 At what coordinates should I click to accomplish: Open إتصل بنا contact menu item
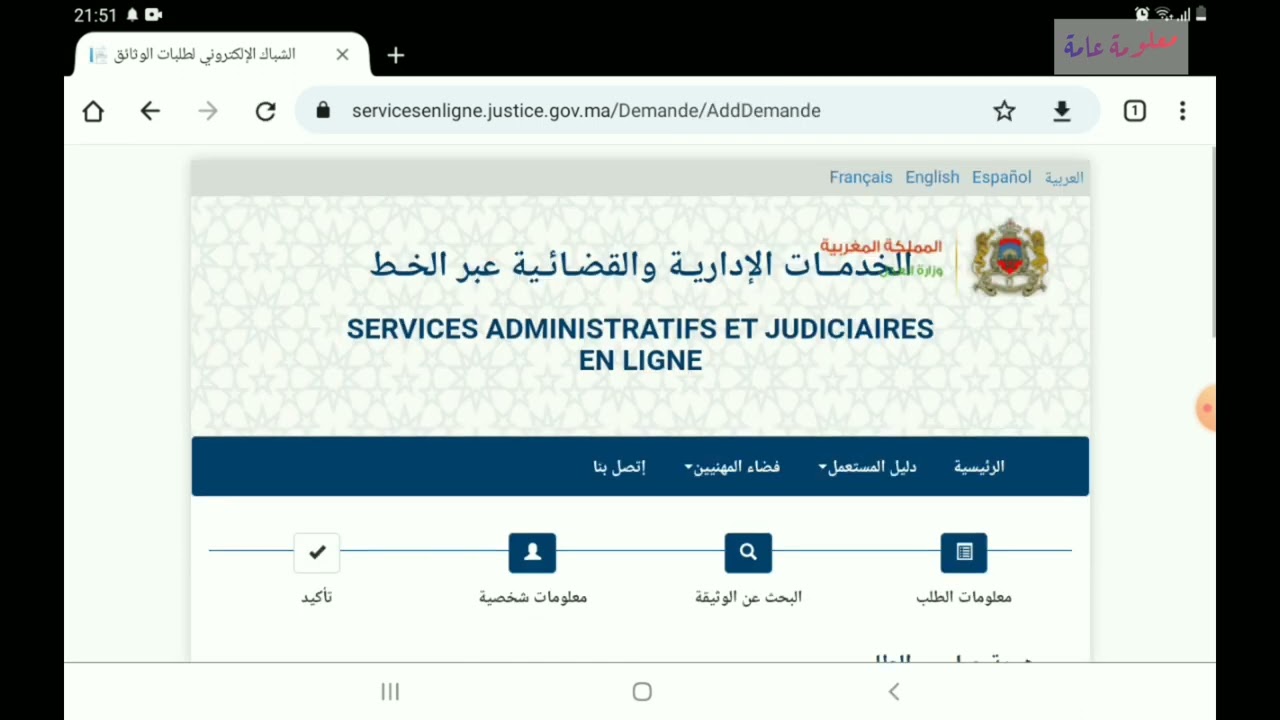click(619, 467)
